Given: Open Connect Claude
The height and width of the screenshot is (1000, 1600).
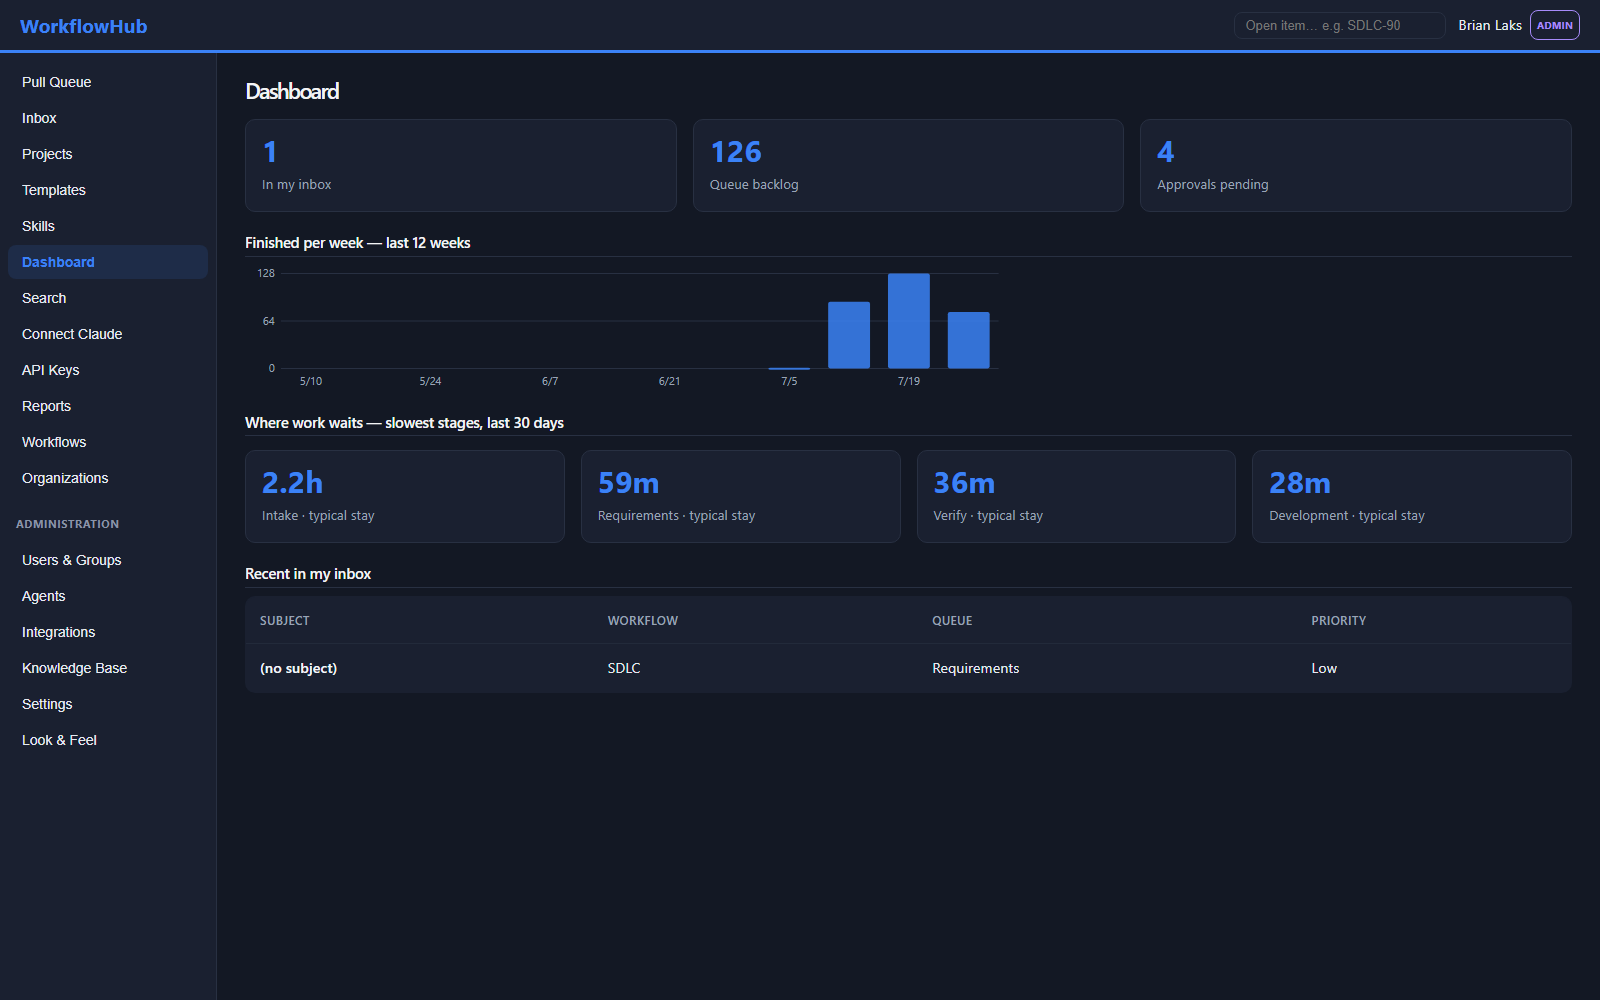Looking at the screenshot, I should (x=108, y=334).
